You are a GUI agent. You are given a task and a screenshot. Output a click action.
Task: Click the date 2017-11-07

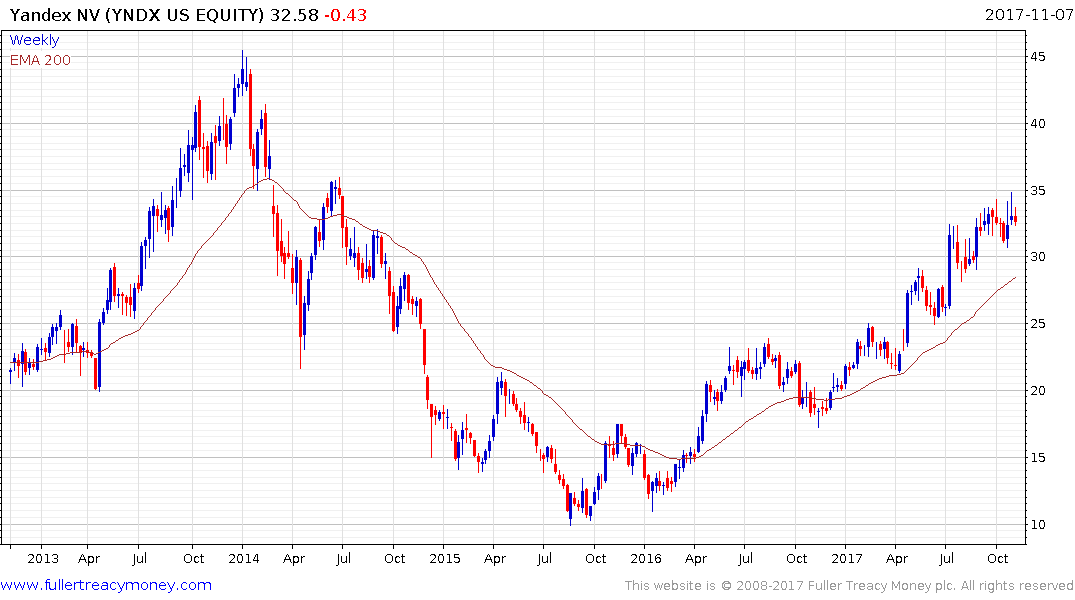[x=1028, y=14]
